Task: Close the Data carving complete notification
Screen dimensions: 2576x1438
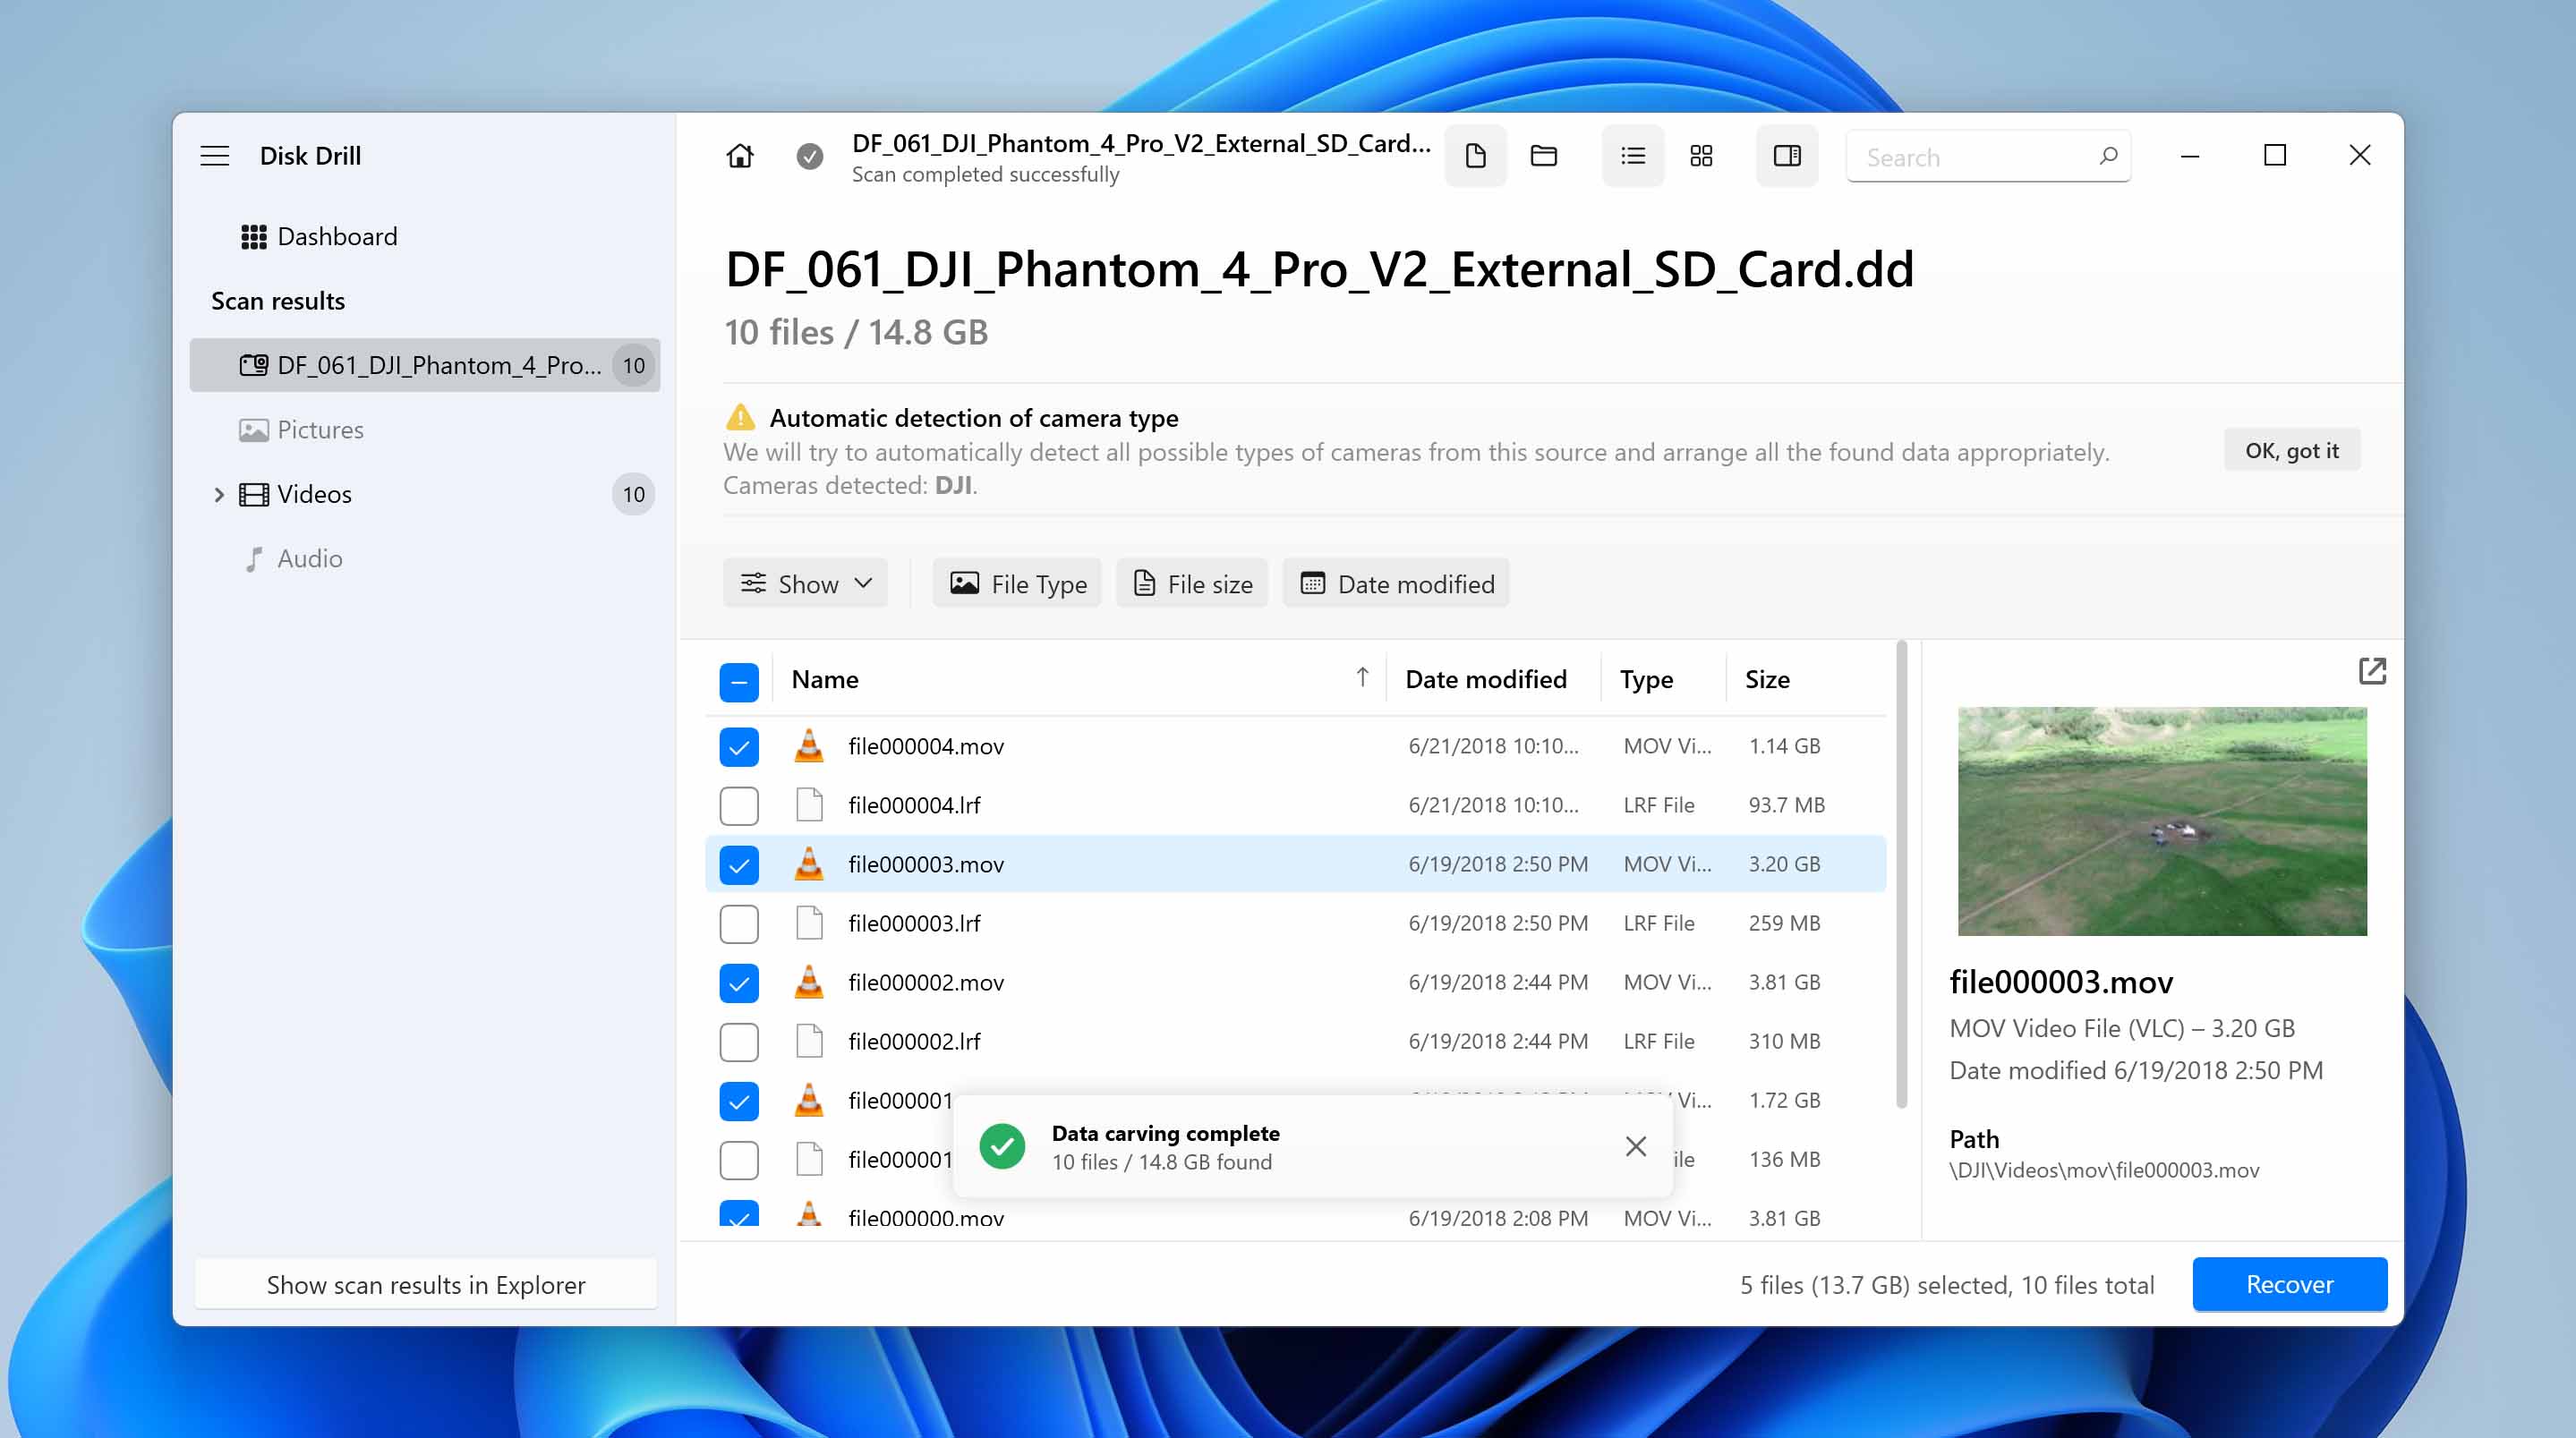Action: [x=1635, y=1146]
